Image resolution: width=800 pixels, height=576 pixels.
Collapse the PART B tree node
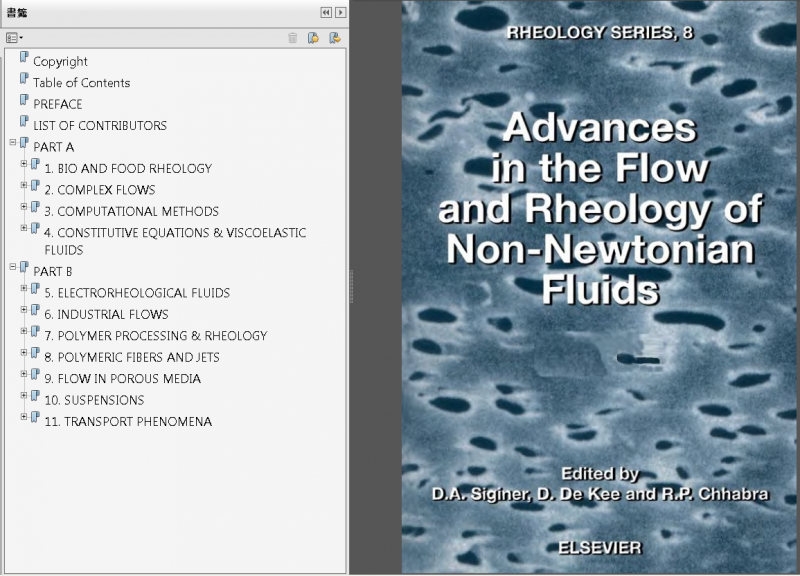point(13,267)
